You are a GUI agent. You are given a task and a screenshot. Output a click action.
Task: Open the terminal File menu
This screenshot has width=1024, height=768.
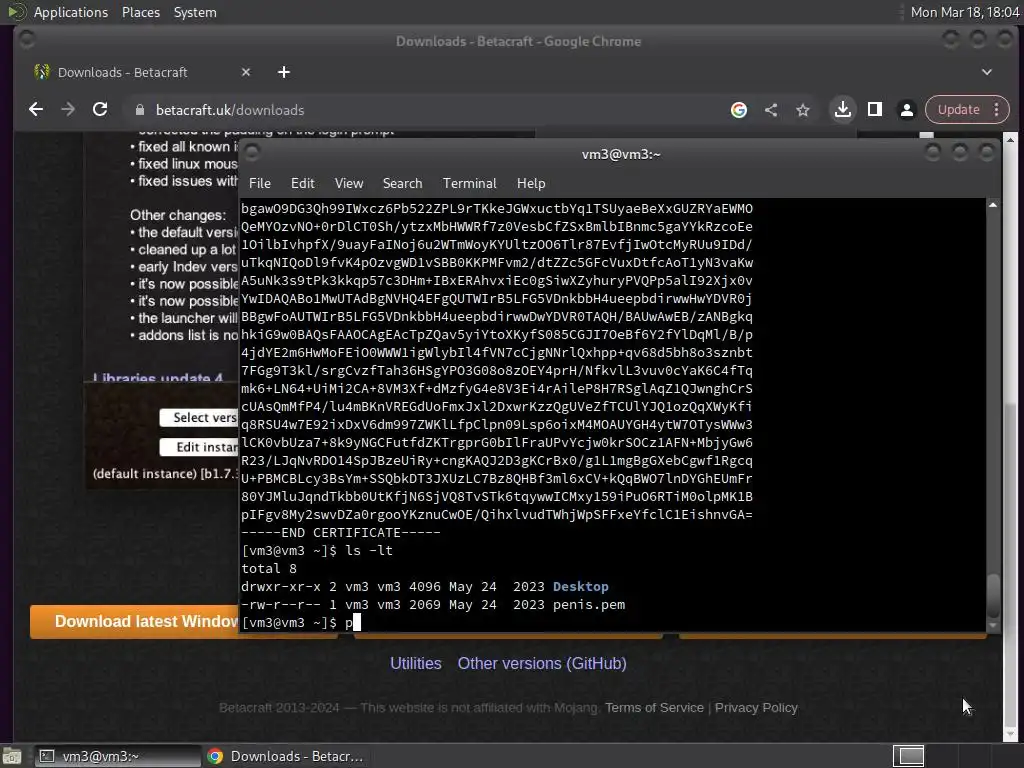[x=259, y=184]
